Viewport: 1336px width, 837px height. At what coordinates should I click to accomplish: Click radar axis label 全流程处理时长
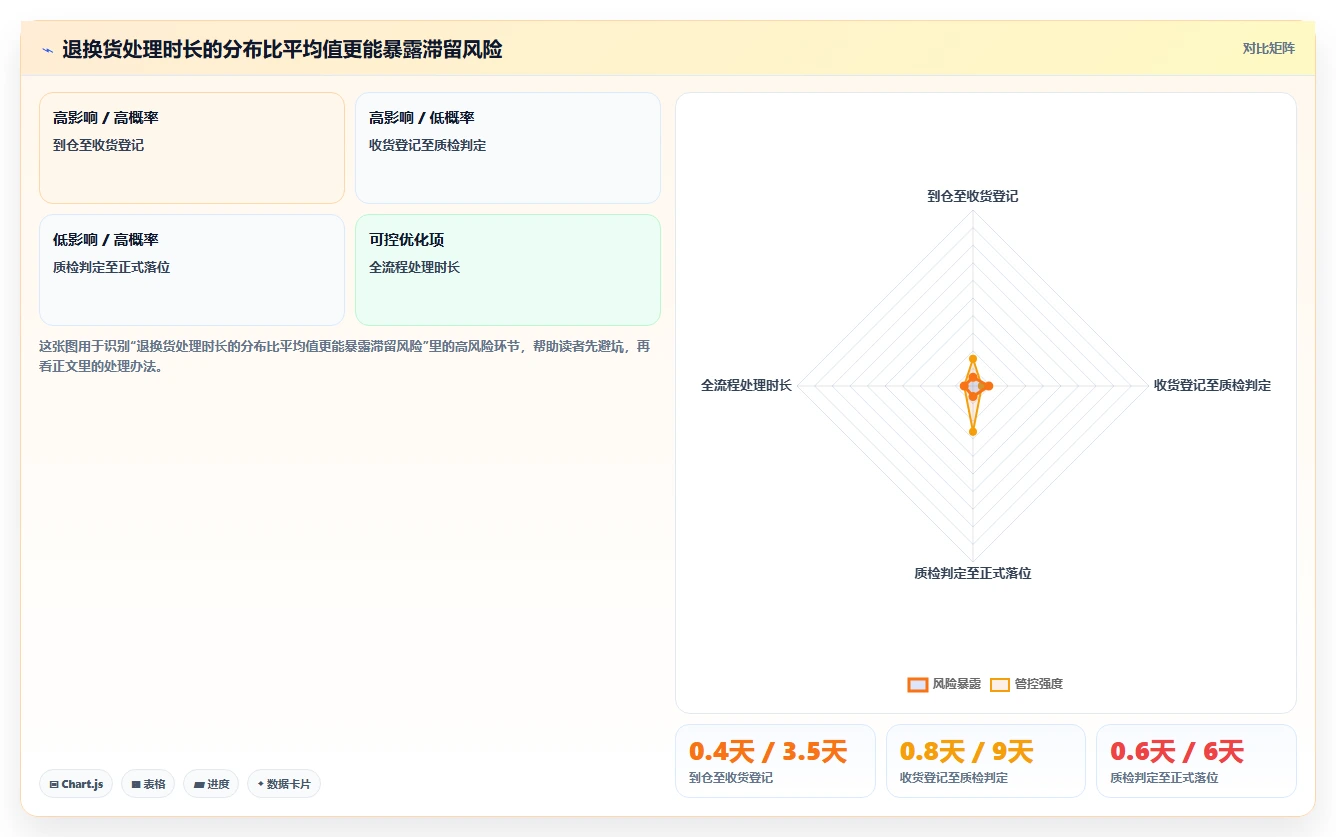(746, 385)
